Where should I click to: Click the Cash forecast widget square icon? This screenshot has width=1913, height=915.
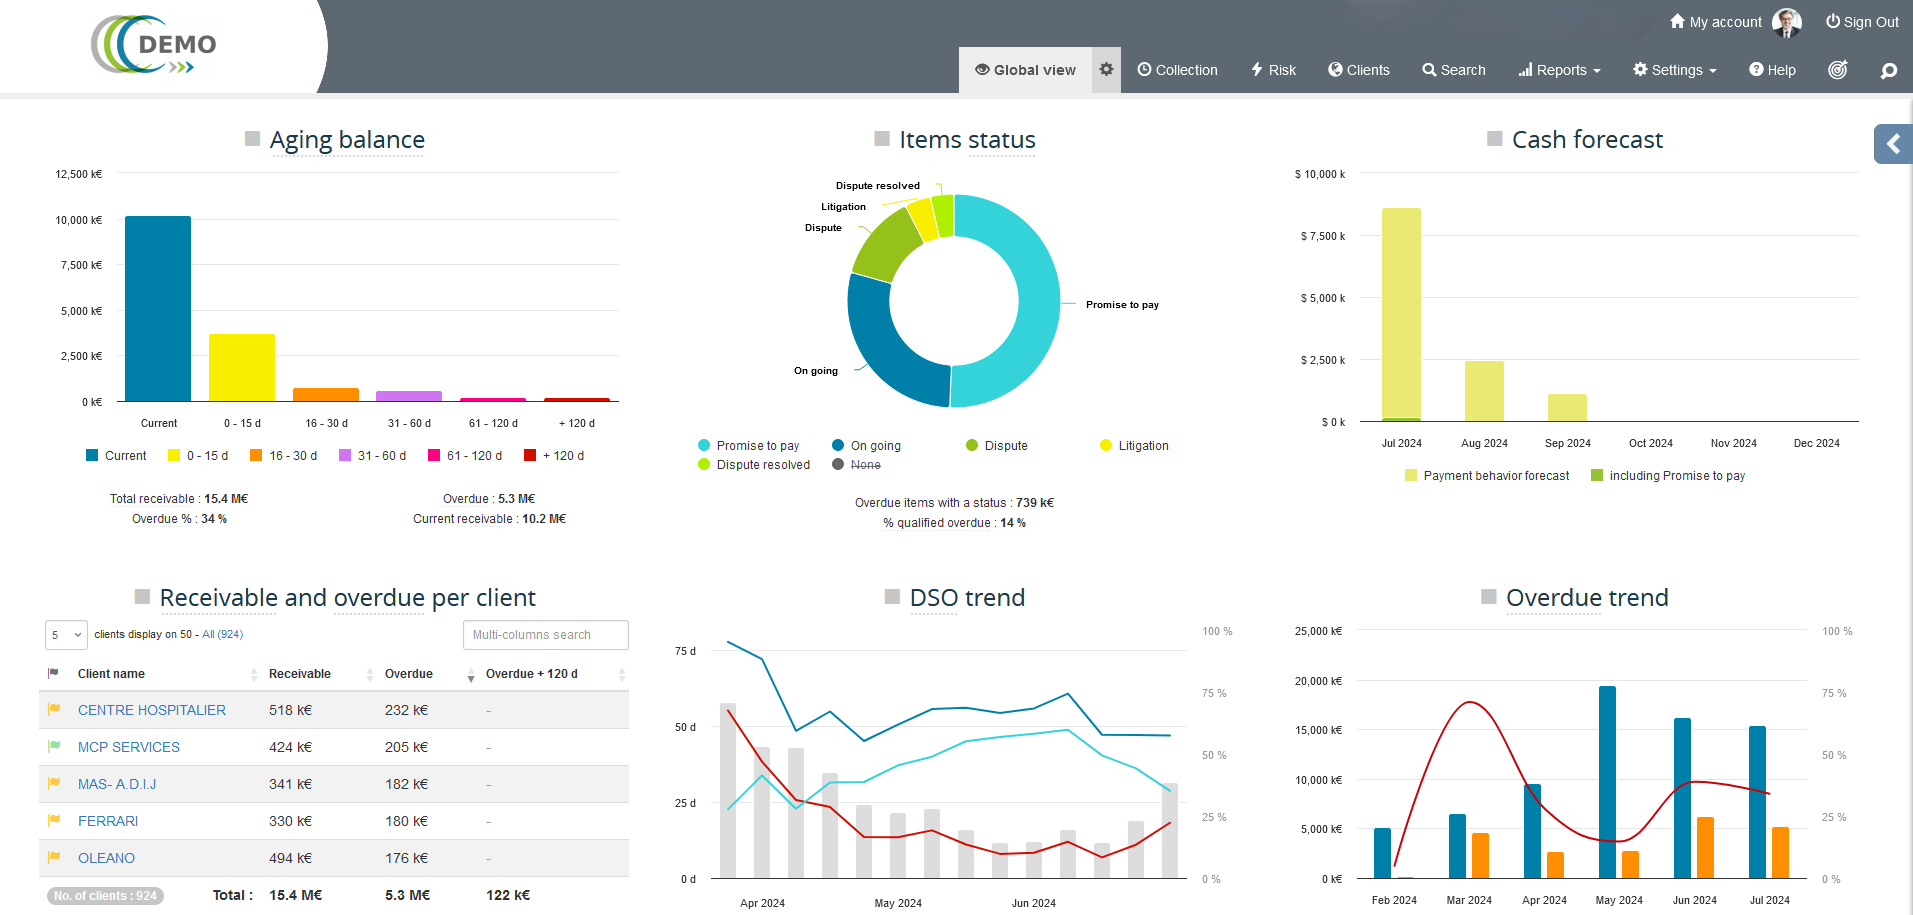(1495, 139)
